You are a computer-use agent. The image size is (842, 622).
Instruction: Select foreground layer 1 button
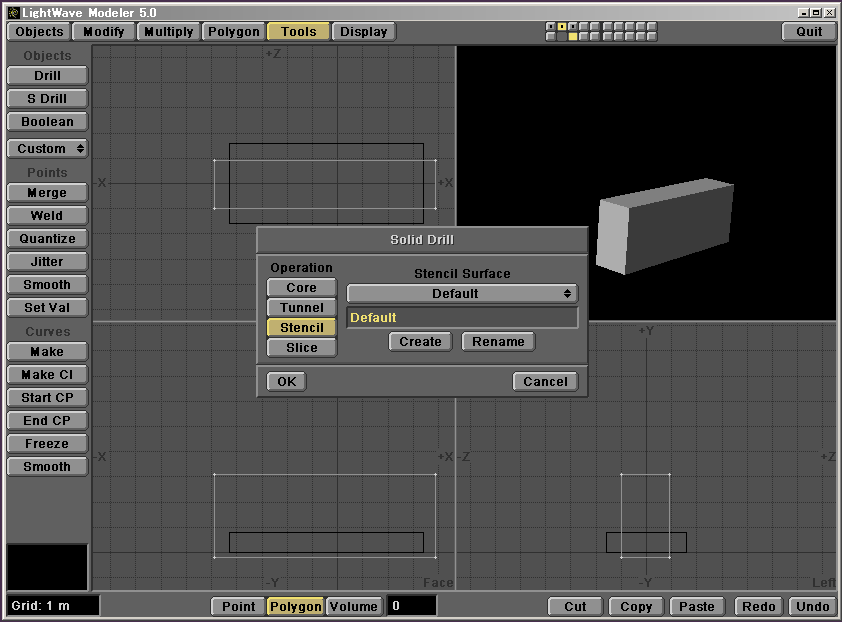pyautogui.click(x=551, y=26)
